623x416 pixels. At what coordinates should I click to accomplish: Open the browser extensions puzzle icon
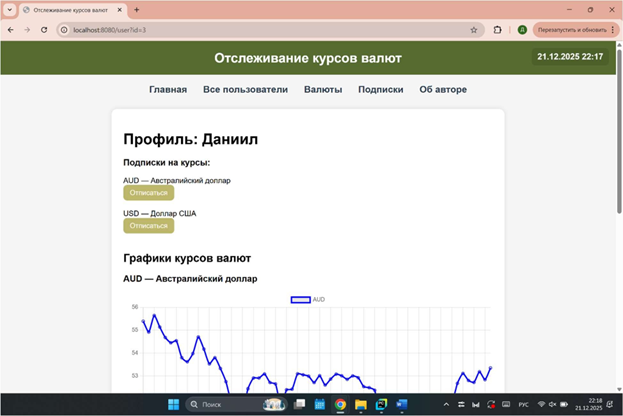click(497, 30)
